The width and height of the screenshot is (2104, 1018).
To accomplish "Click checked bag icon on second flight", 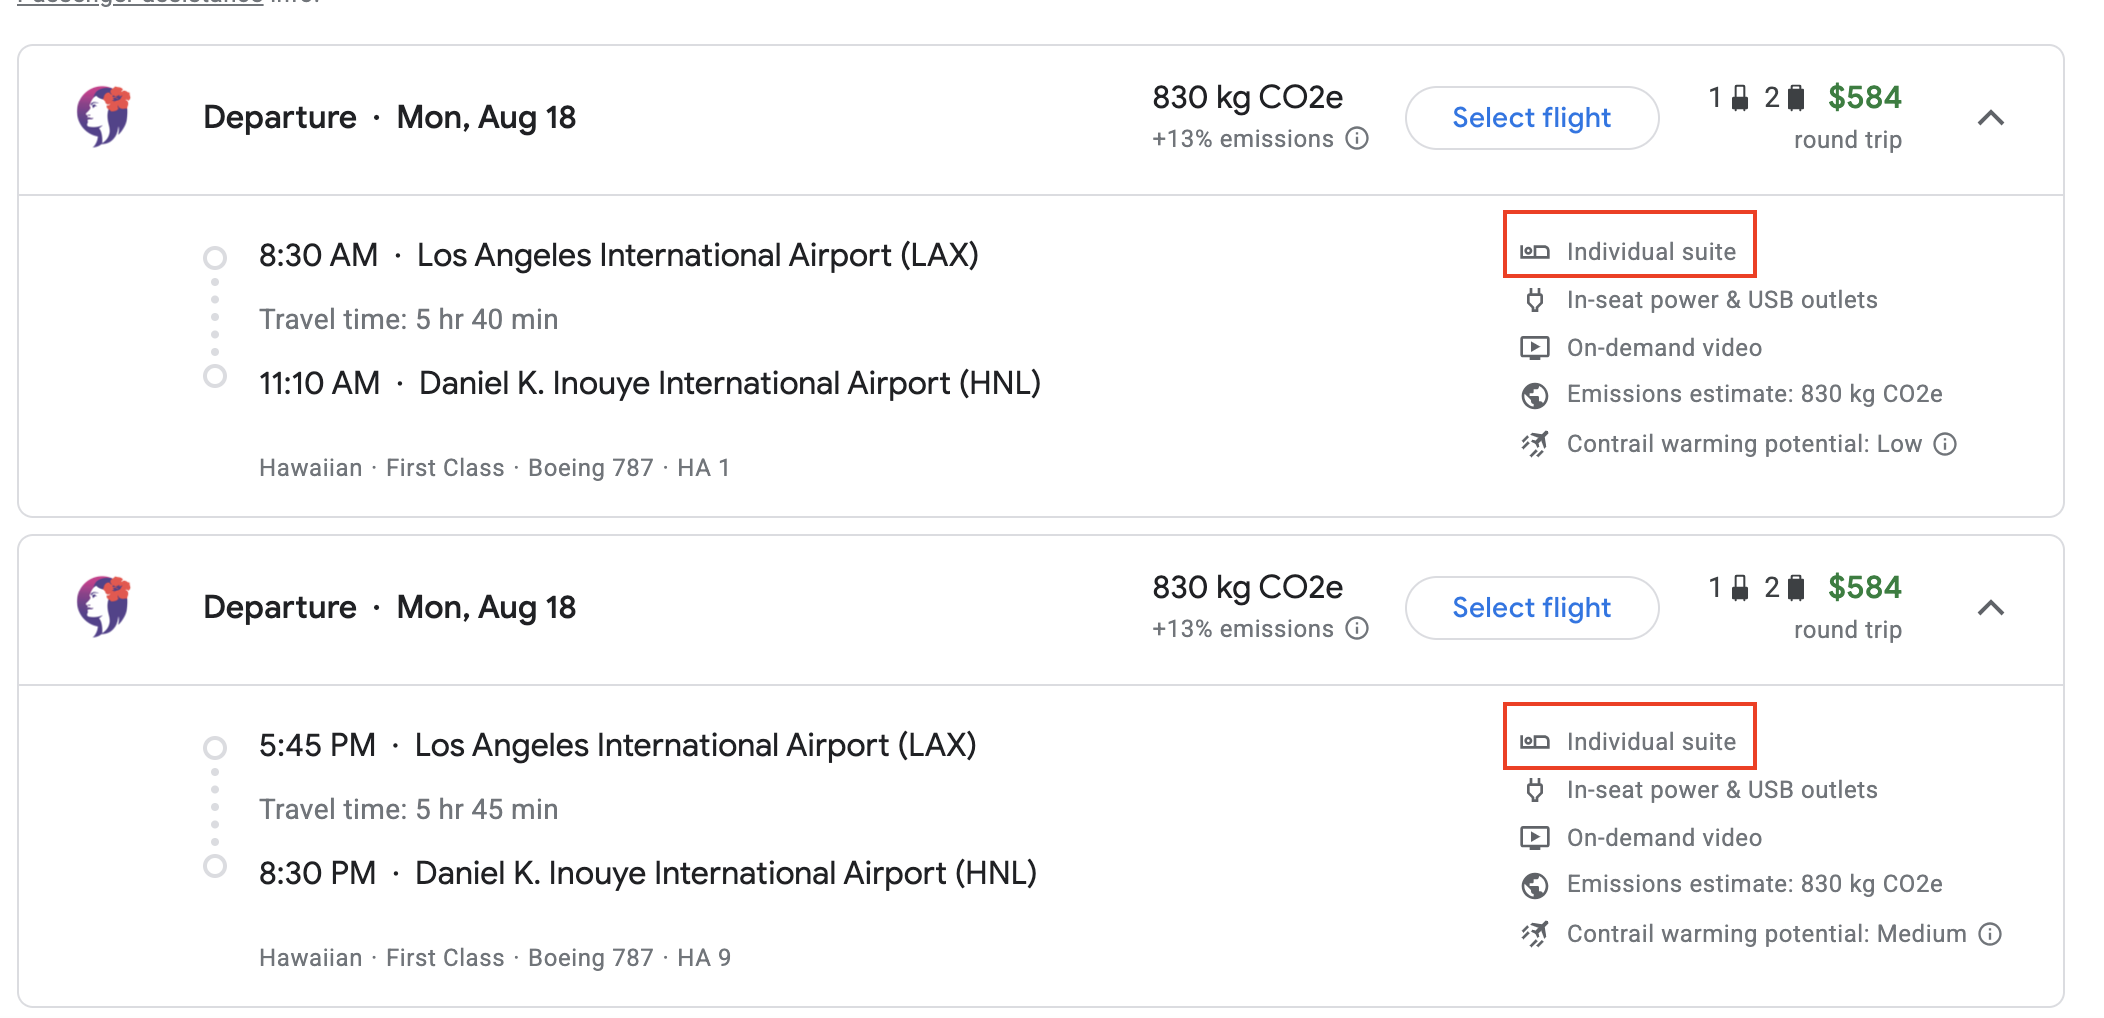I will tap(1796, 588).
